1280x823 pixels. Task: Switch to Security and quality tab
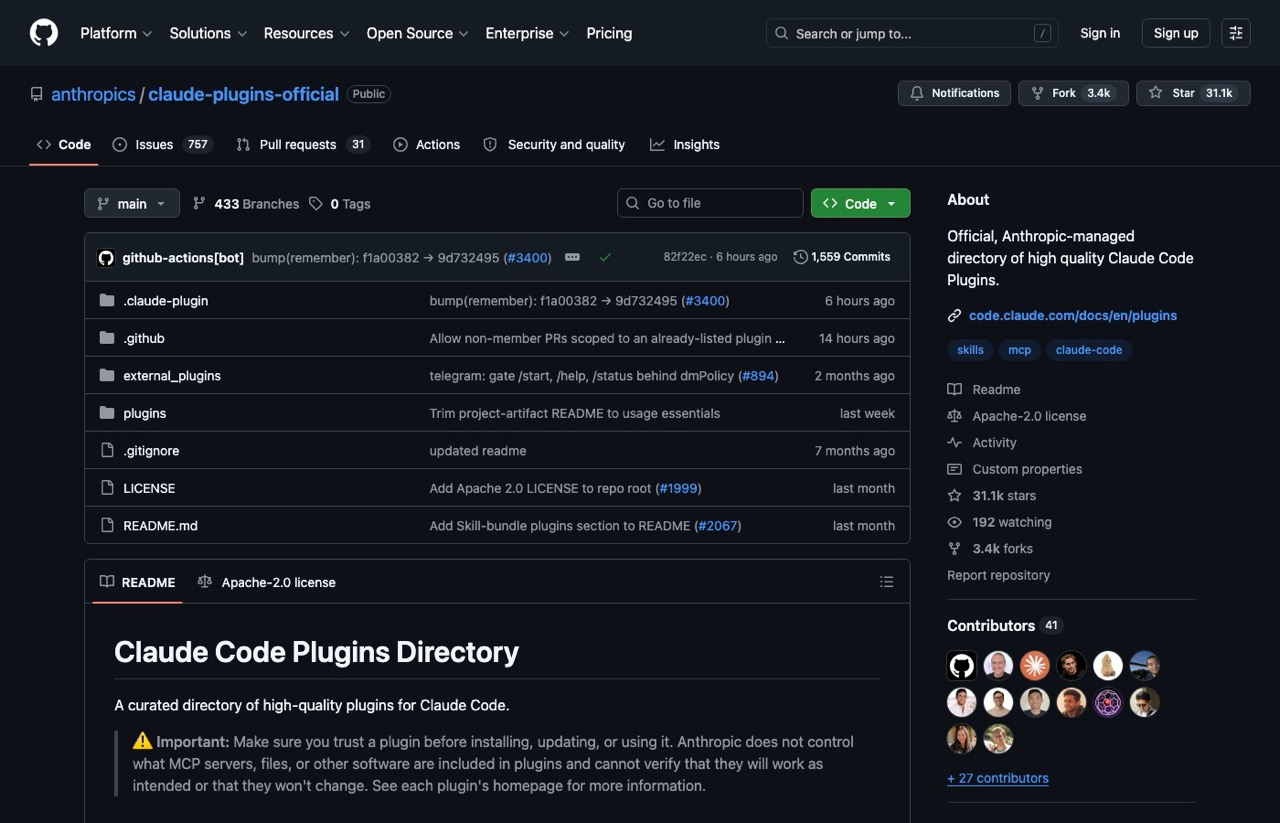554,145
